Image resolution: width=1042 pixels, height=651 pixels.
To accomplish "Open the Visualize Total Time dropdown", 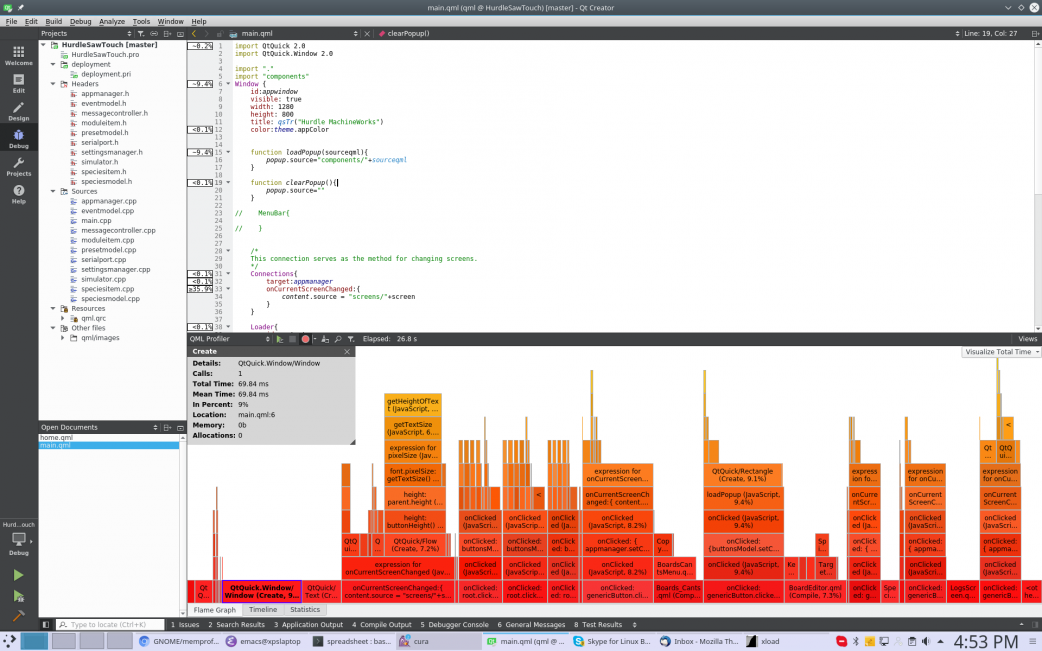I will [1002, 352].
